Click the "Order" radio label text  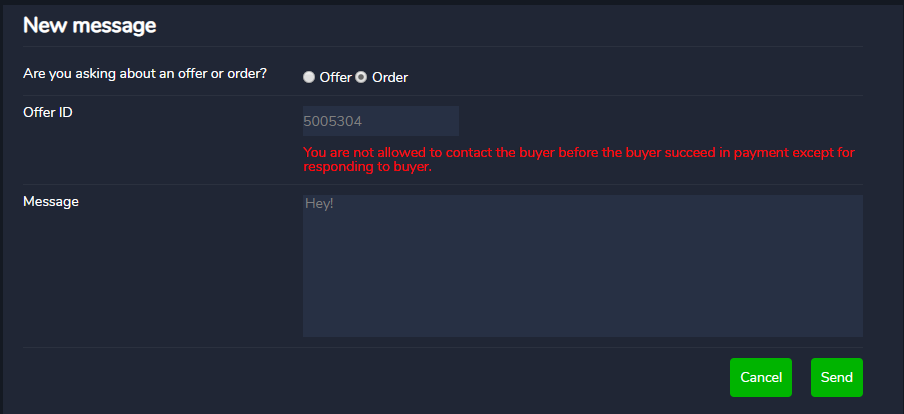coord(390,77)
